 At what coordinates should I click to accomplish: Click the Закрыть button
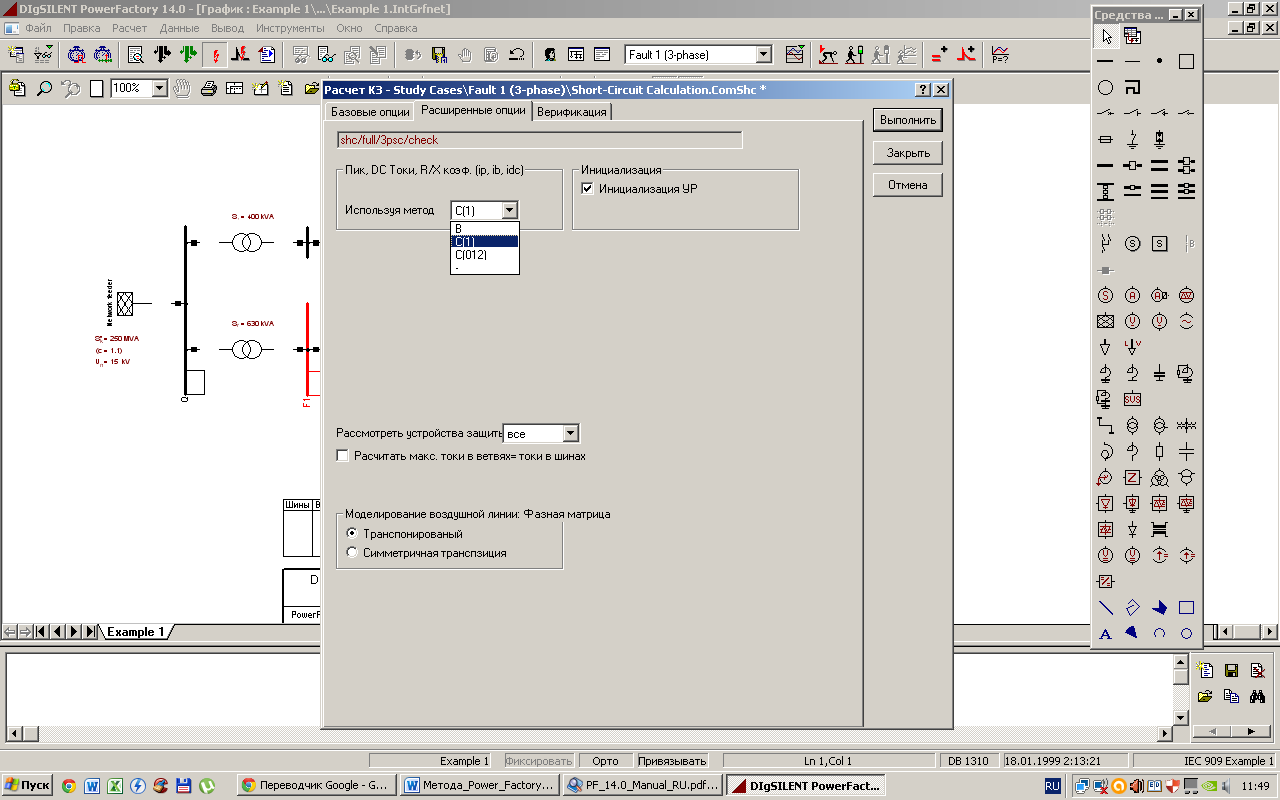pos(907,153)
